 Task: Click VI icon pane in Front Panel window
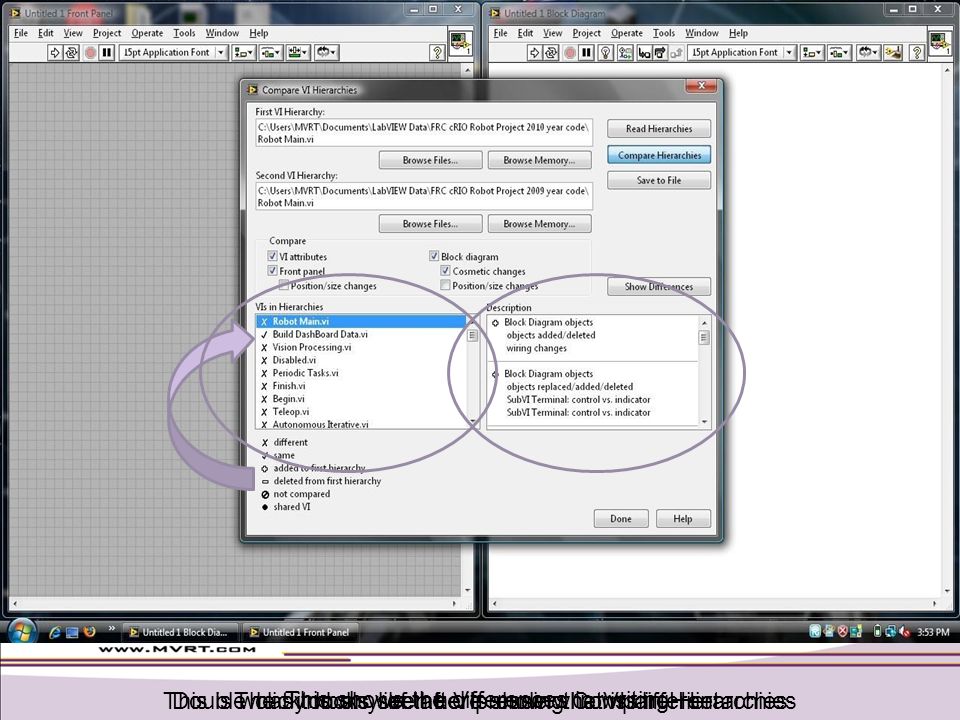coord(460,43)
